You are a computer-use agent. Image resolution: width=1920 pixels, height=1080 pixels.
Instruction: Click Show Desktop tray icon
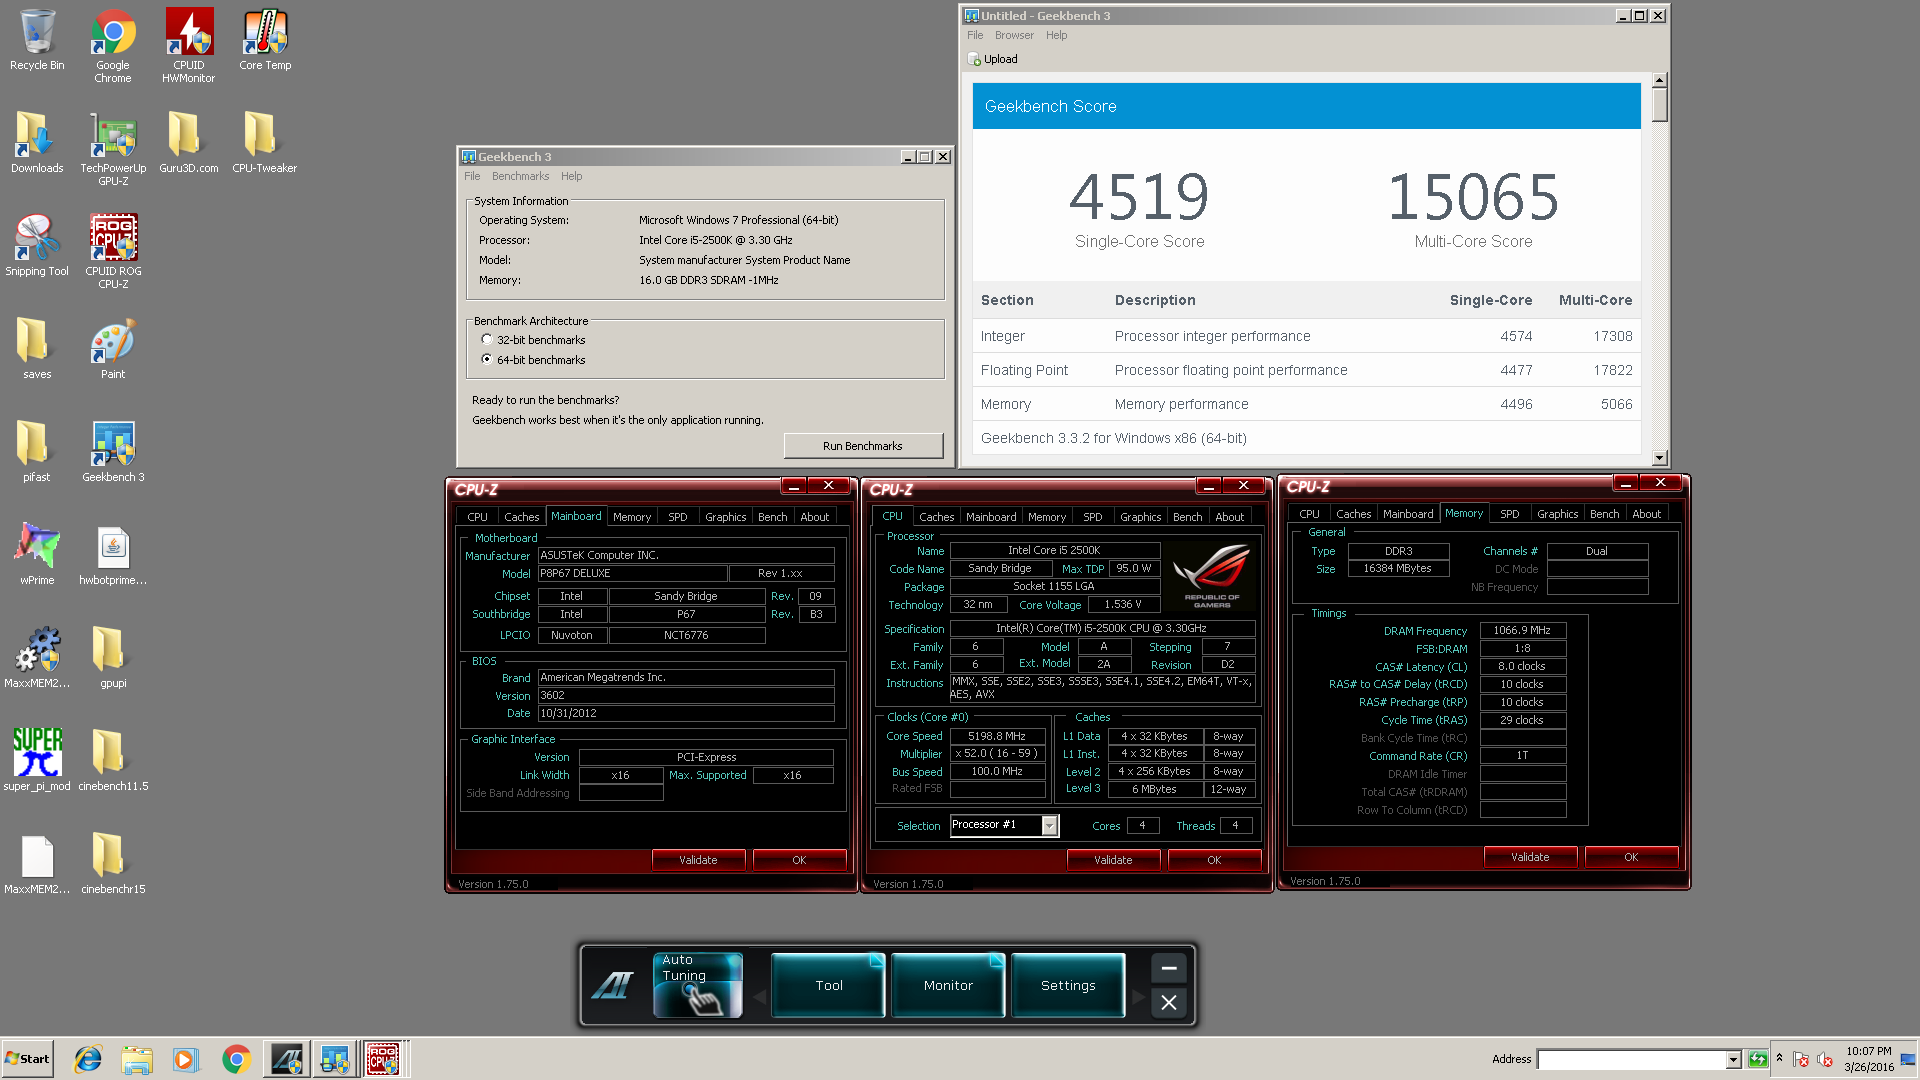1909,1059
